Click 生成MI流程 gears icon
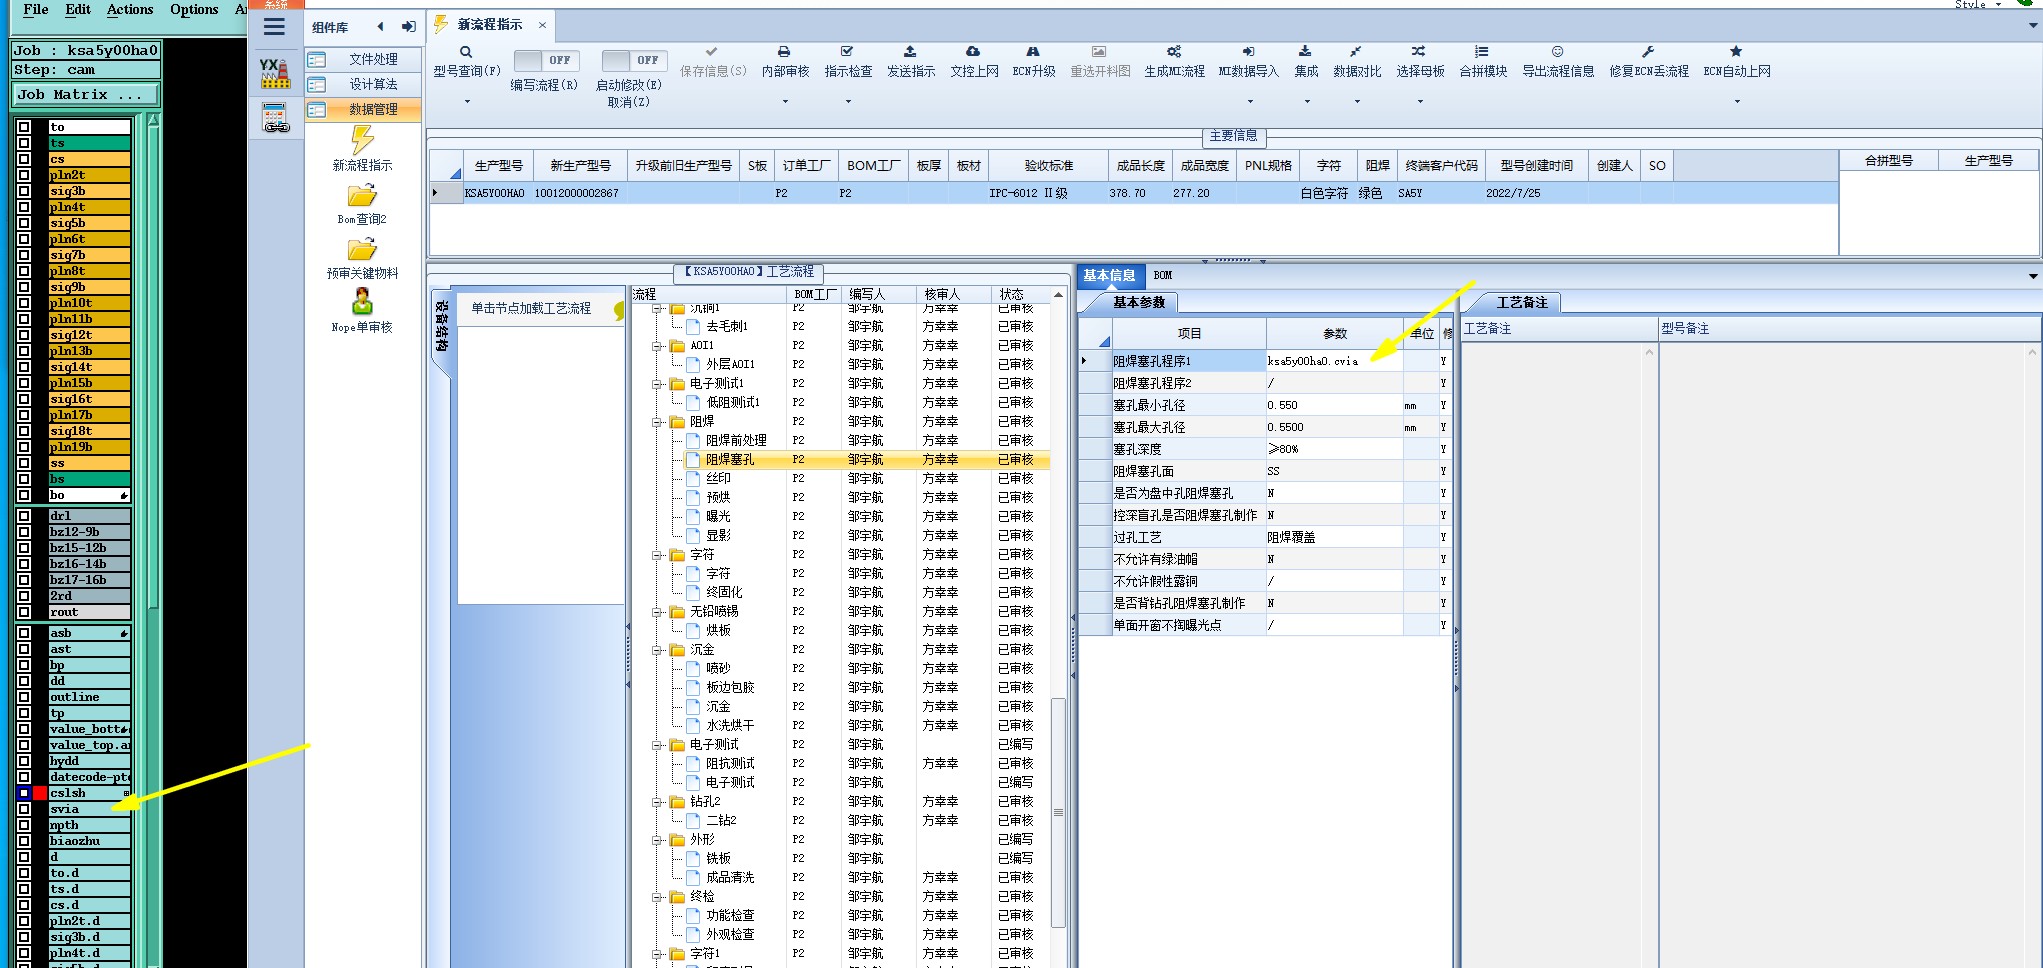Image resolution: width=2043 pixels, height=968 pixels. pos(1174,61)
